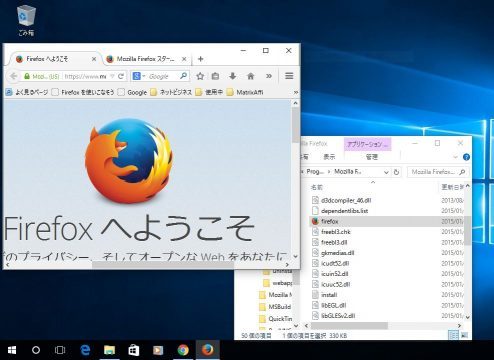Open the Firefox hamburger menu
This screenshot has height=360, width=494.
289,76
